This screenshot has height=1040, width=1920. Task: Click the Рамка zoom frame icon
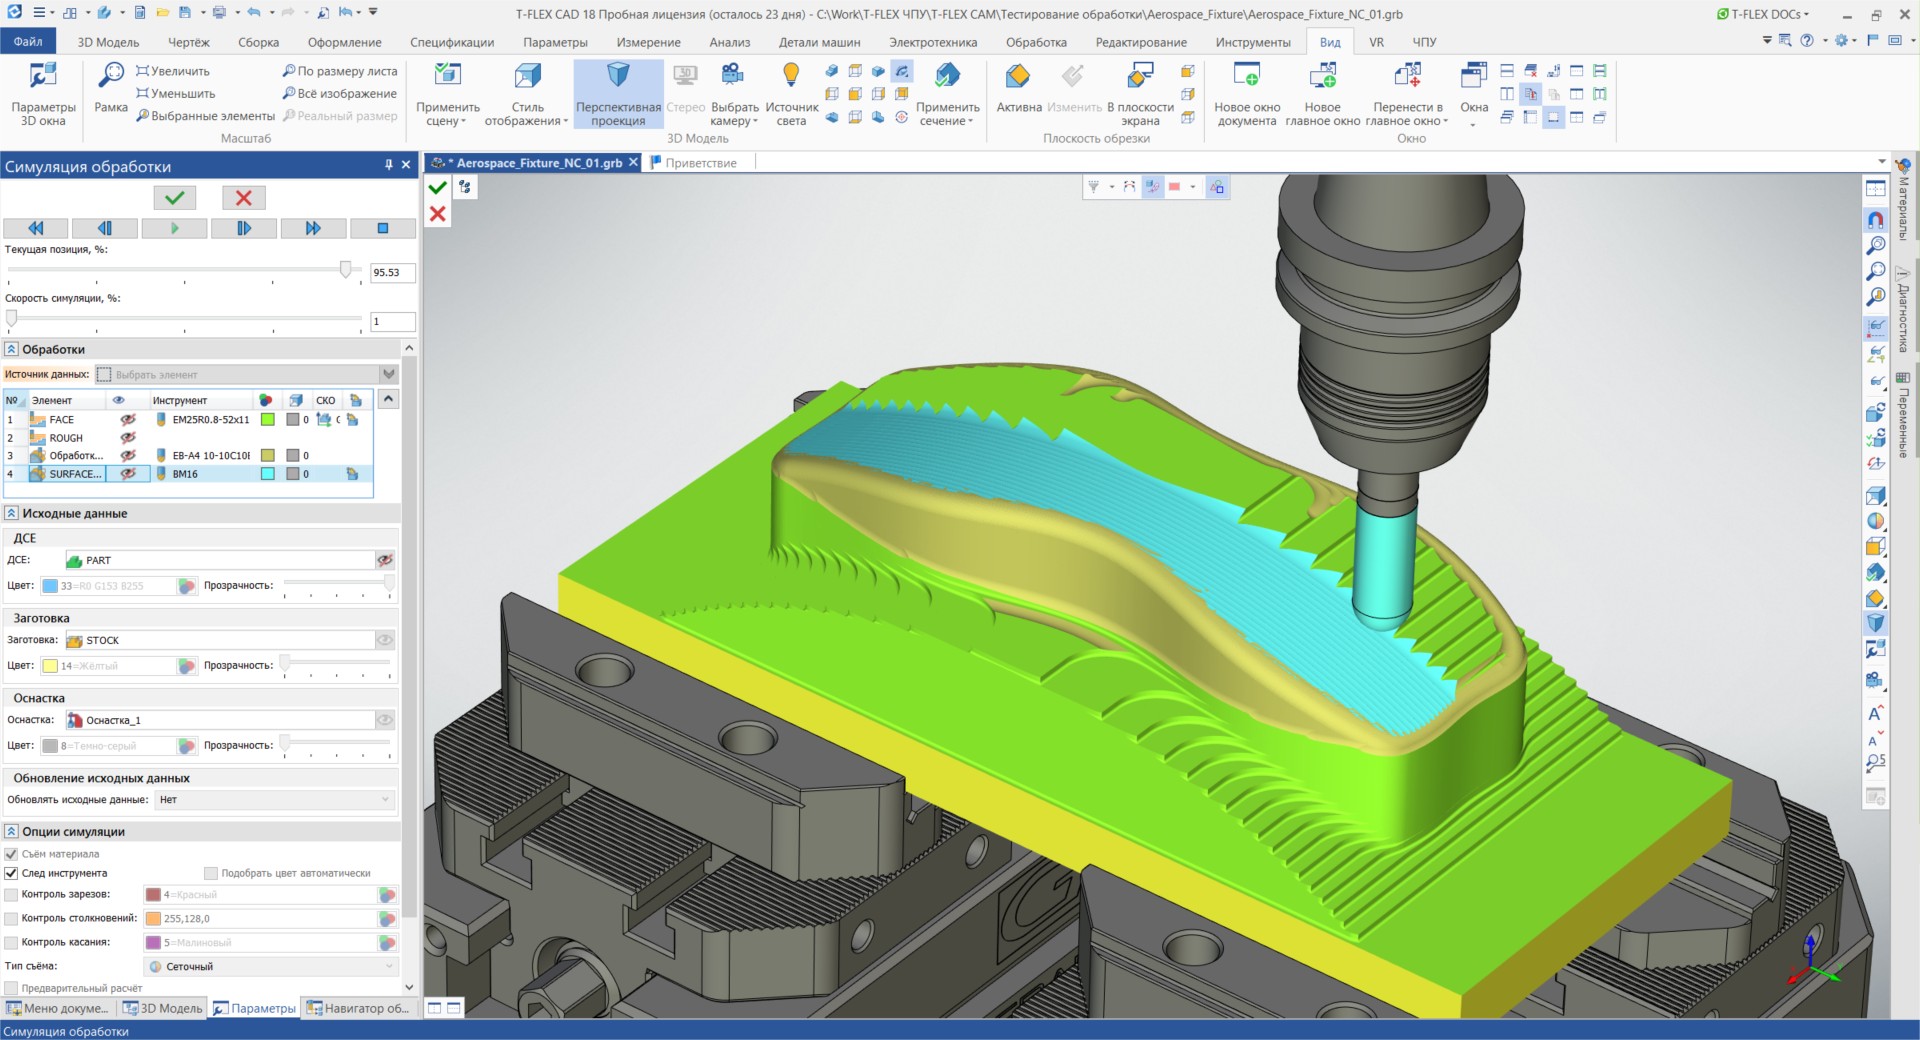111,77
